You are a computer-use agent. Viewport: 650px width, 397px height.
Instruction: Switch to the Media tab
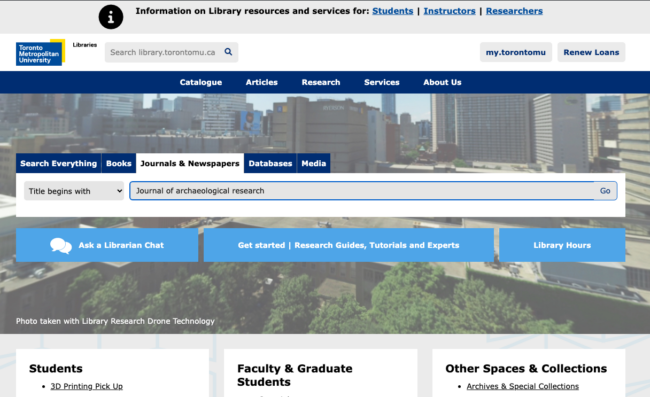(314, 163)
